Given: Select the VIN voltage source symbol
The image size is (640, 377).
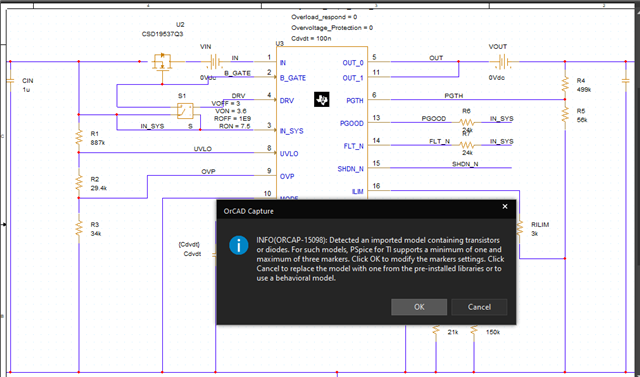Looking at the screenshot, I should point(213,62).
